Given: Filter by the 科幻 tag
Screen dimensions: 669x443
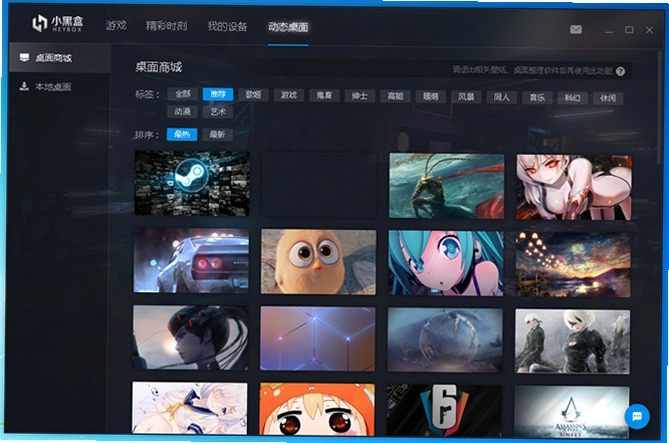Looking at the screenshot, I should pyautogui.click(x=573, y=98).
